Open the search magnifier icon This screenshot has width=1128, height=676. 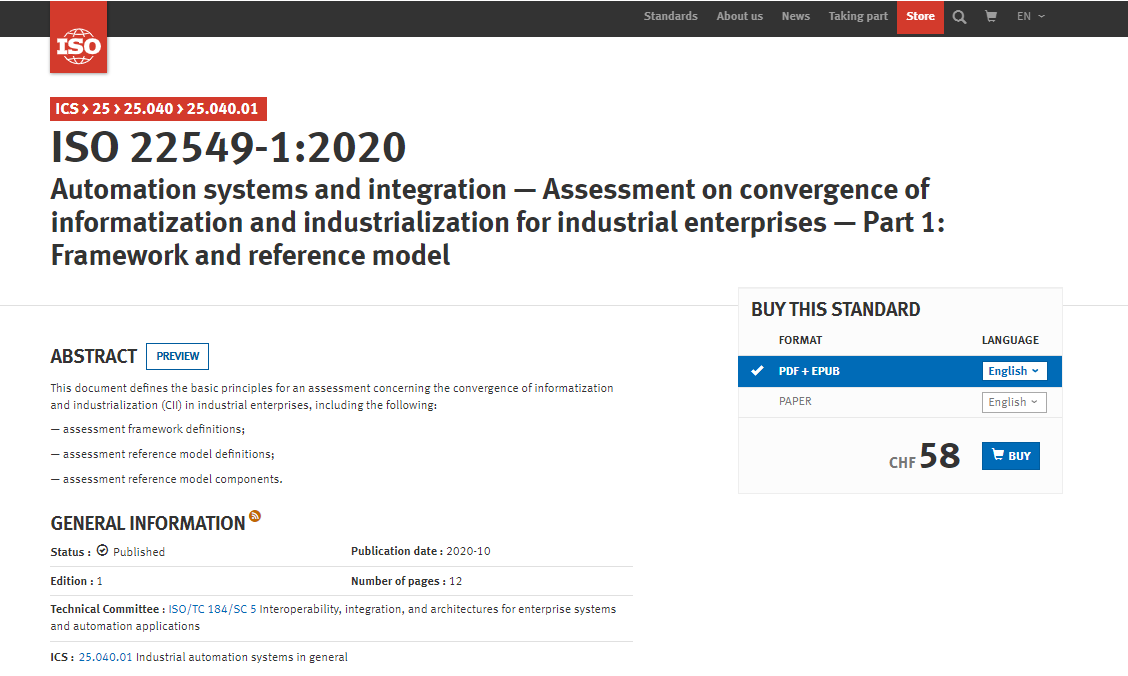pos(959,17)
